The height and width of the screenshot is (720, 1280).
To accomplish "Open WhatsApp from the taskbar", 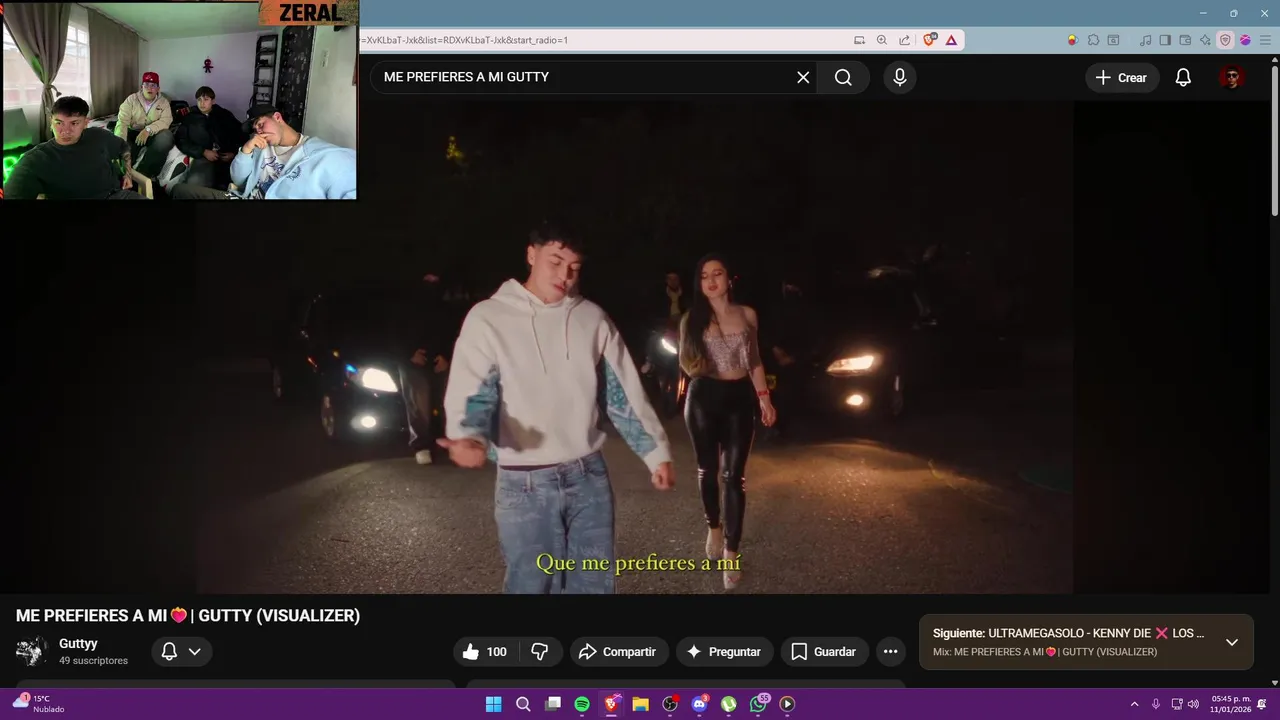I will coord(759,704).
